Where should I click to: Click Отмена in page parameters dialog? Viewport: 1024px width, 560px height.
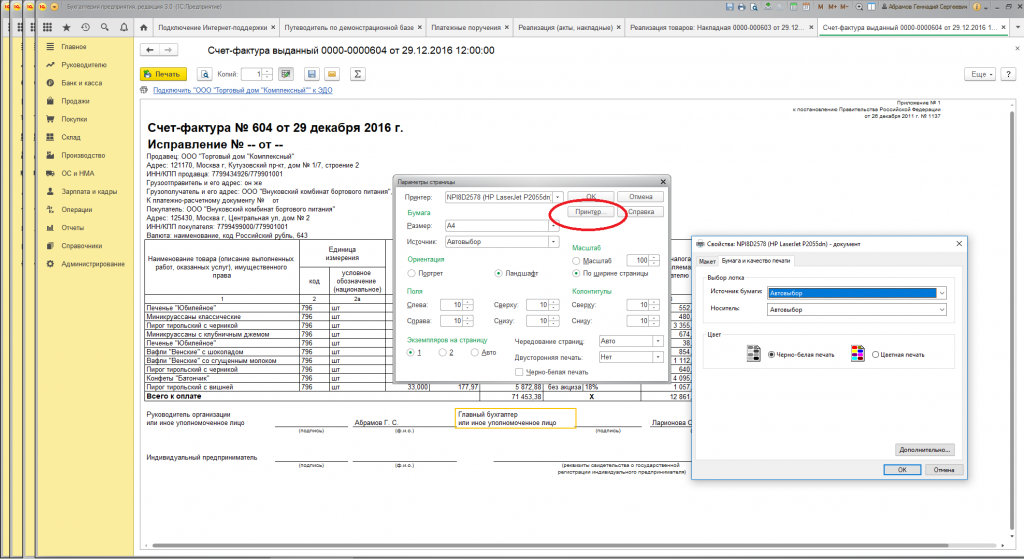(641, 196)
